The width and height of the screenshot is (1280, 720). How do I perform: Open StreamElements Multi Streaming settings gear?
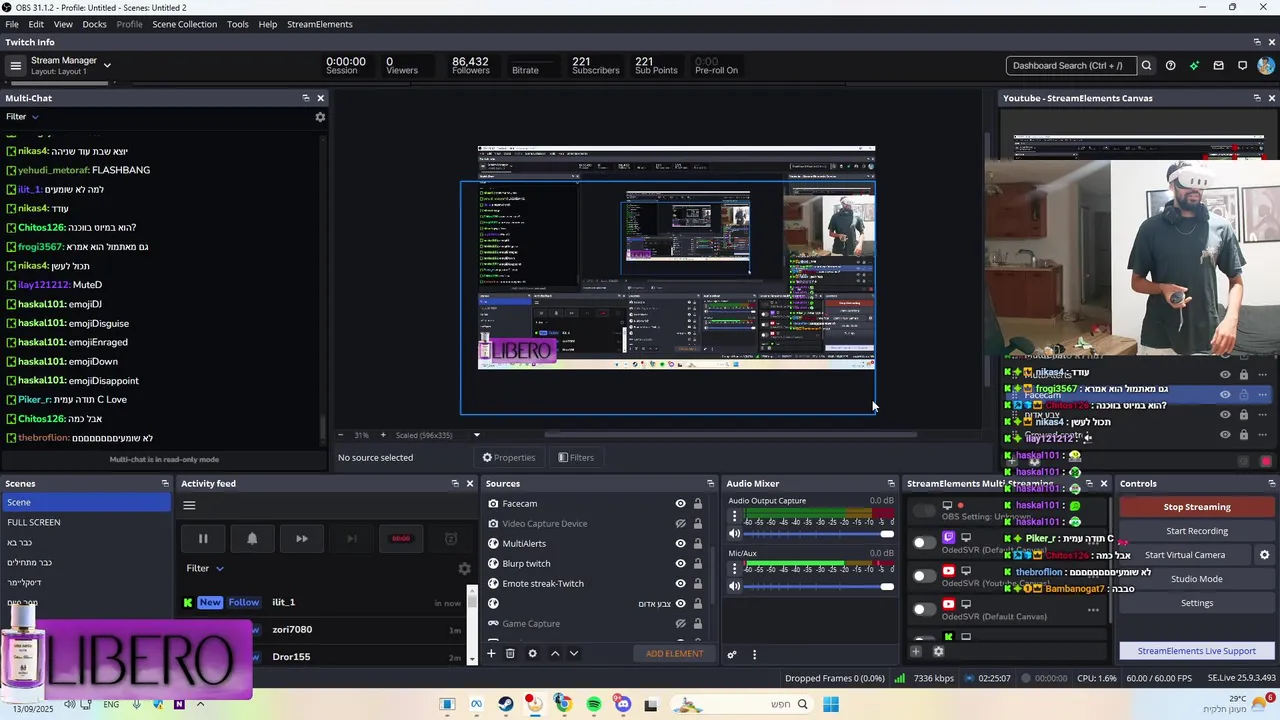938,652
